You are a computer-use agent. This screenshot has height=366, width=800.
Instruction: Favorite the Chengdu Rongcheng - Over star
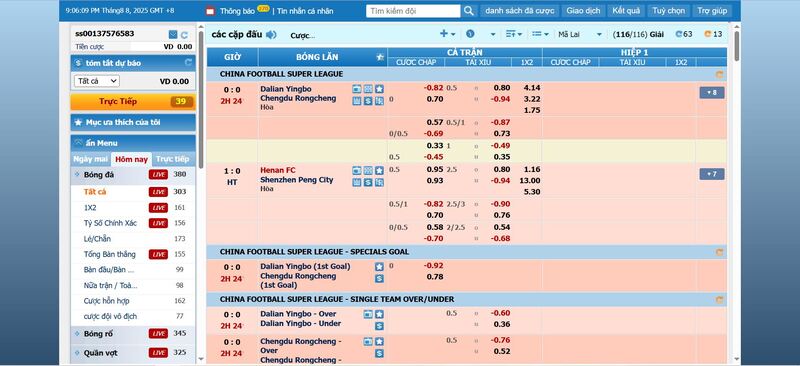[379, 341]
